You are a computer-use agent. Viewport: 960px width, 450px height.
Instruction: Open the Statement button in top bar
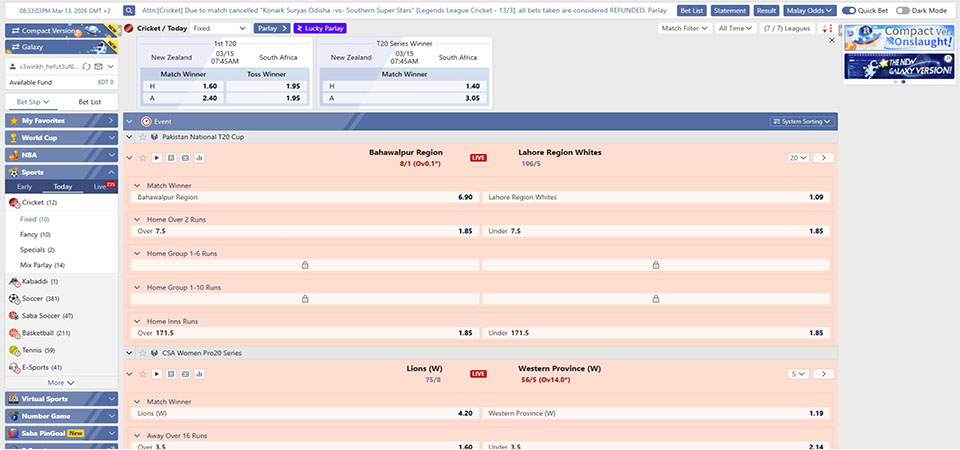click(730, 10)
